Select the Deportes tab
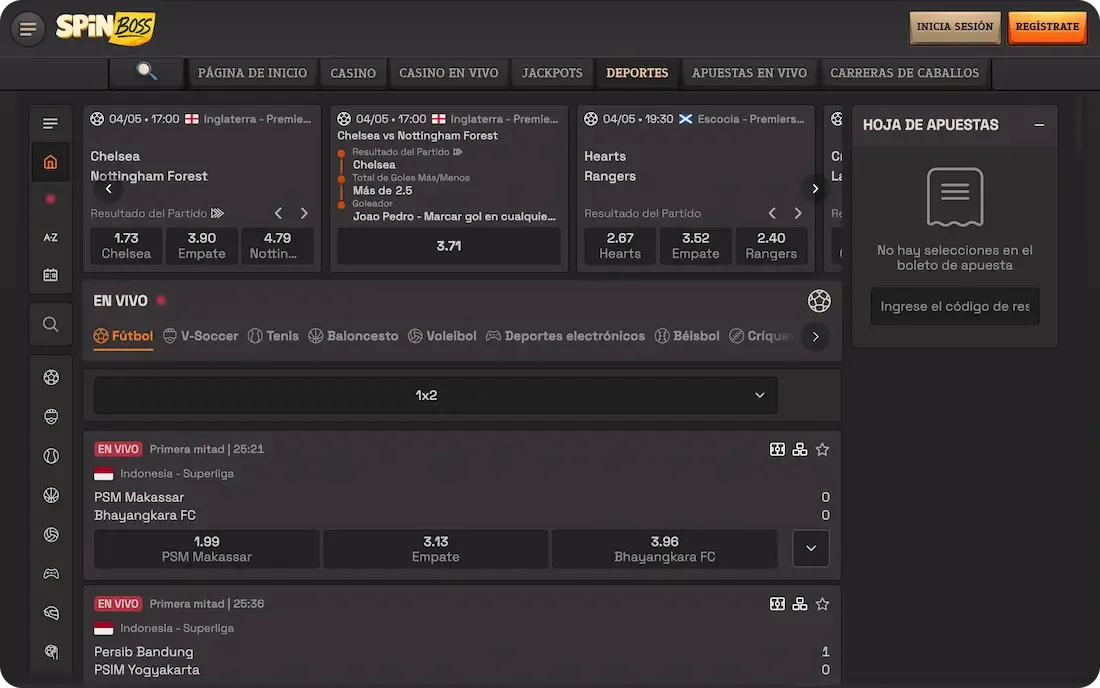The width and height of the screenshot is (1100, 688). pyautogui.click(x=637, y=73)
